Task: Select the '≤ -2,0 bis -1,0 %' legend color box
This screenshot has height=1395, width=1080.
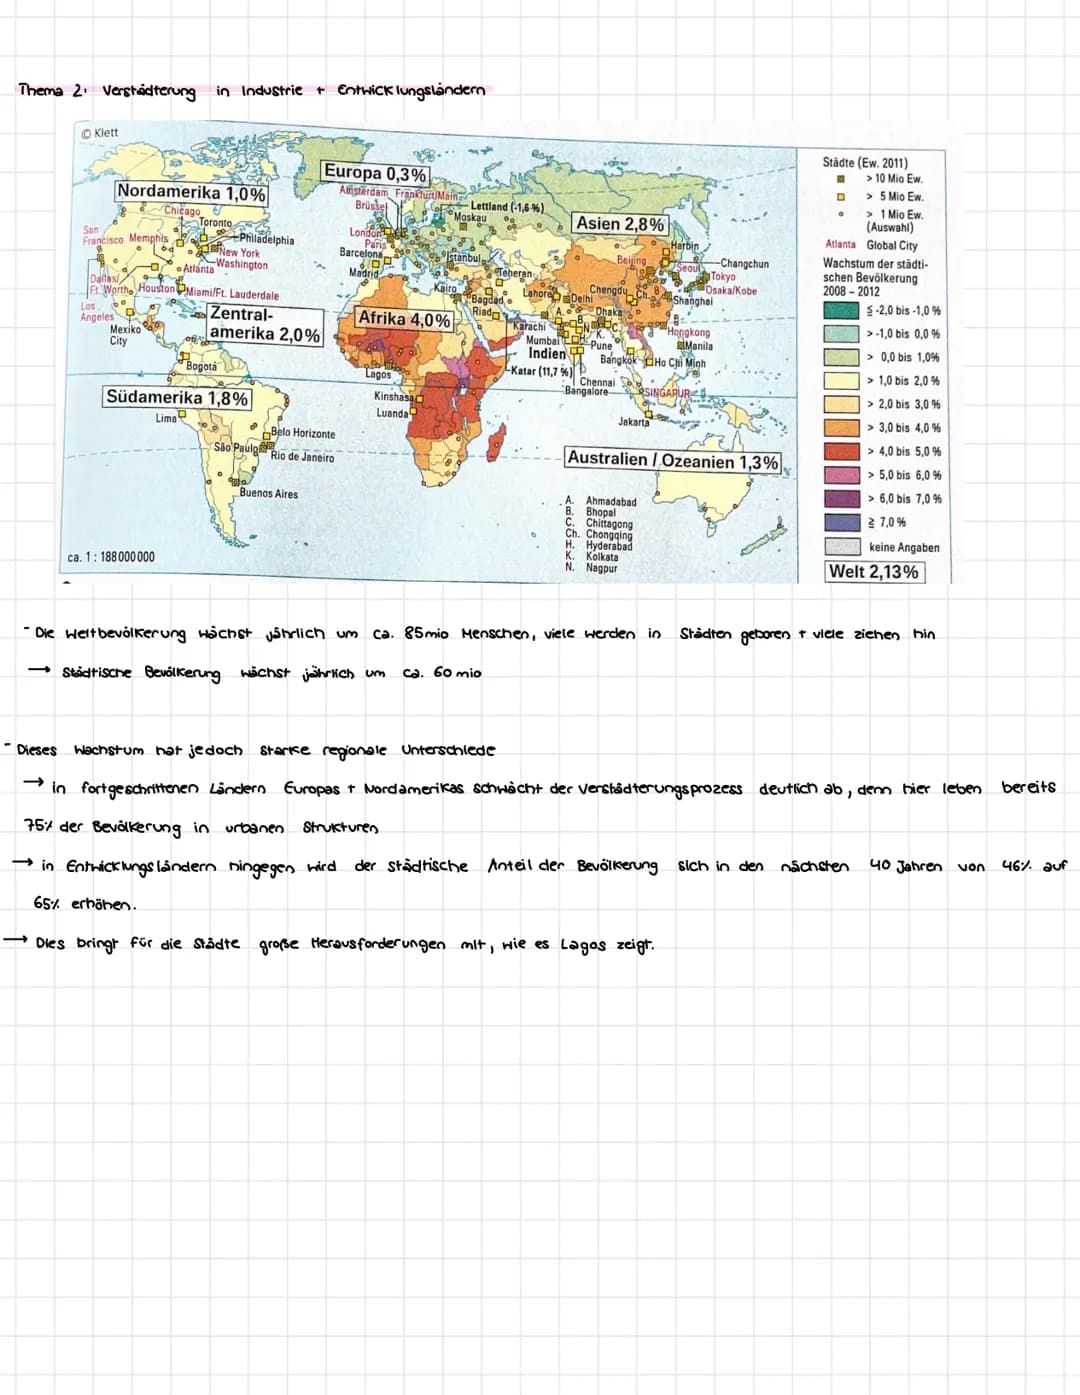Action: coord(841,311)
